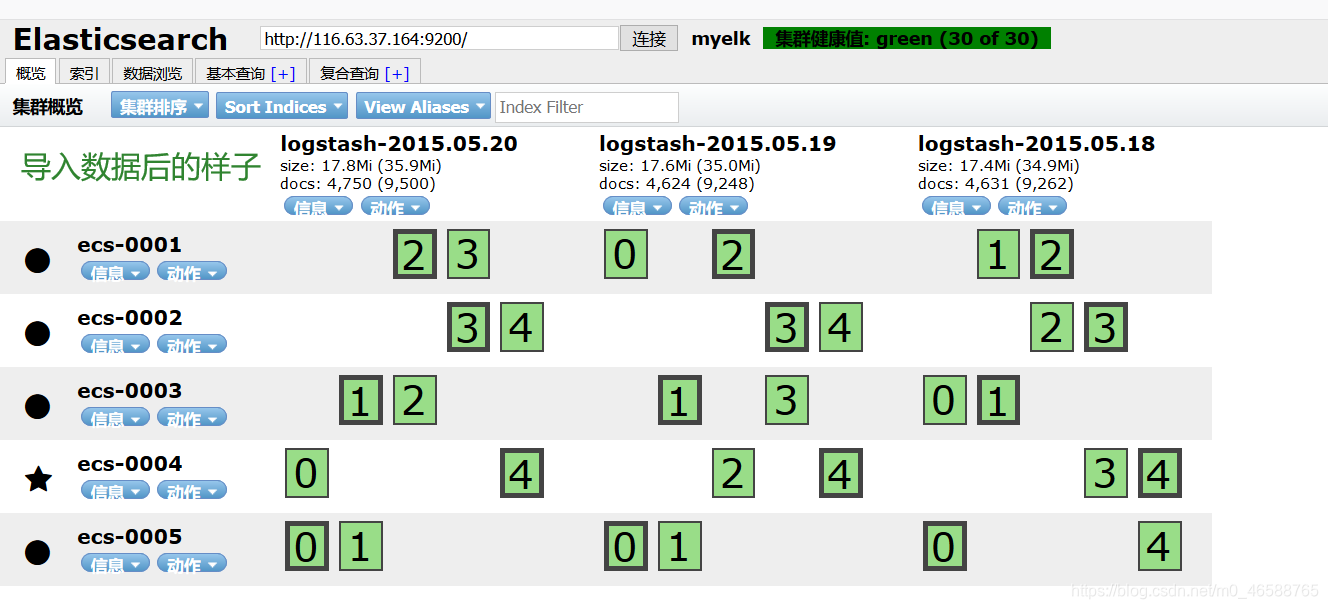Open the 集群排序 dropdown
This screenshot has width=1328, height=609.
160,106
